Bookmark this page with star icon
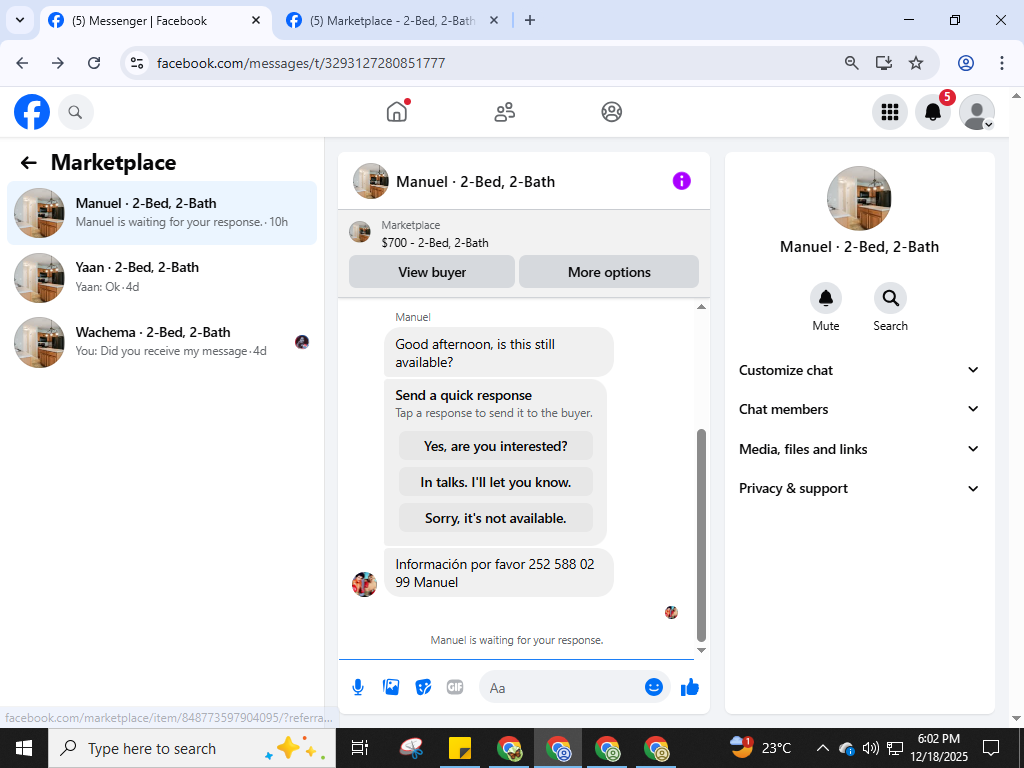The width and height of the screenshot is (1024, 768). [x=916, y=63]
